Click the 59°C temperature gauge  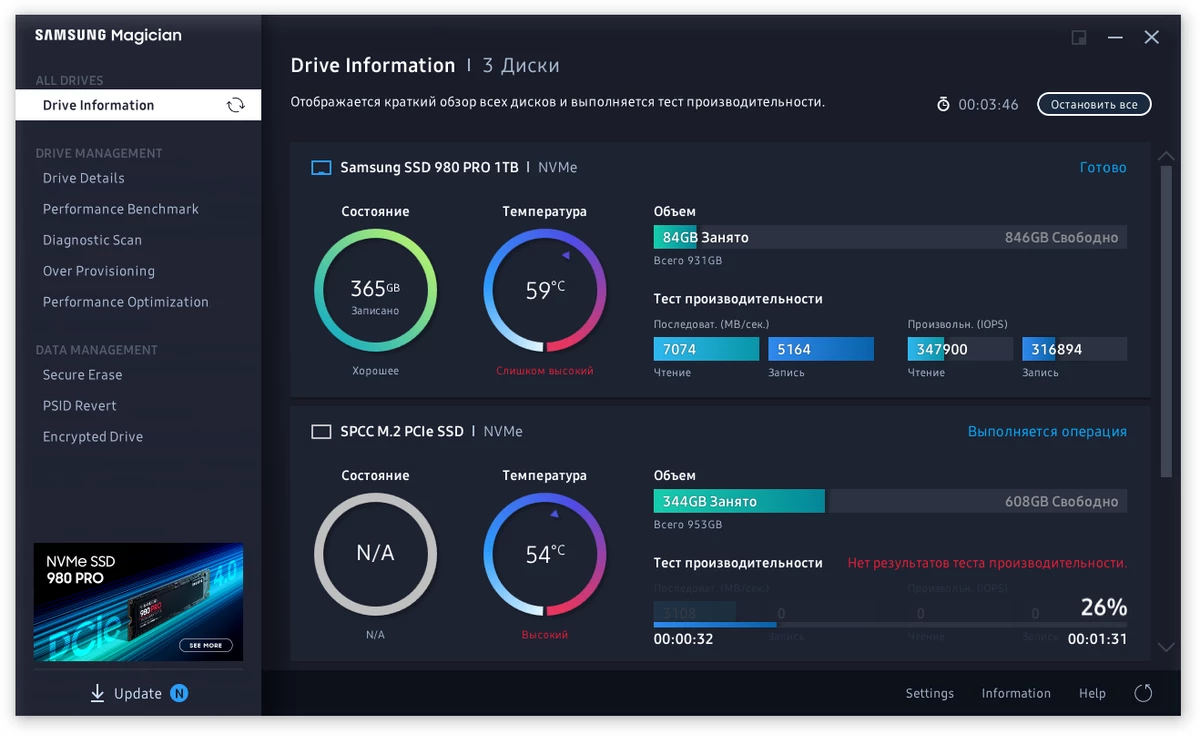pos(545,291)
